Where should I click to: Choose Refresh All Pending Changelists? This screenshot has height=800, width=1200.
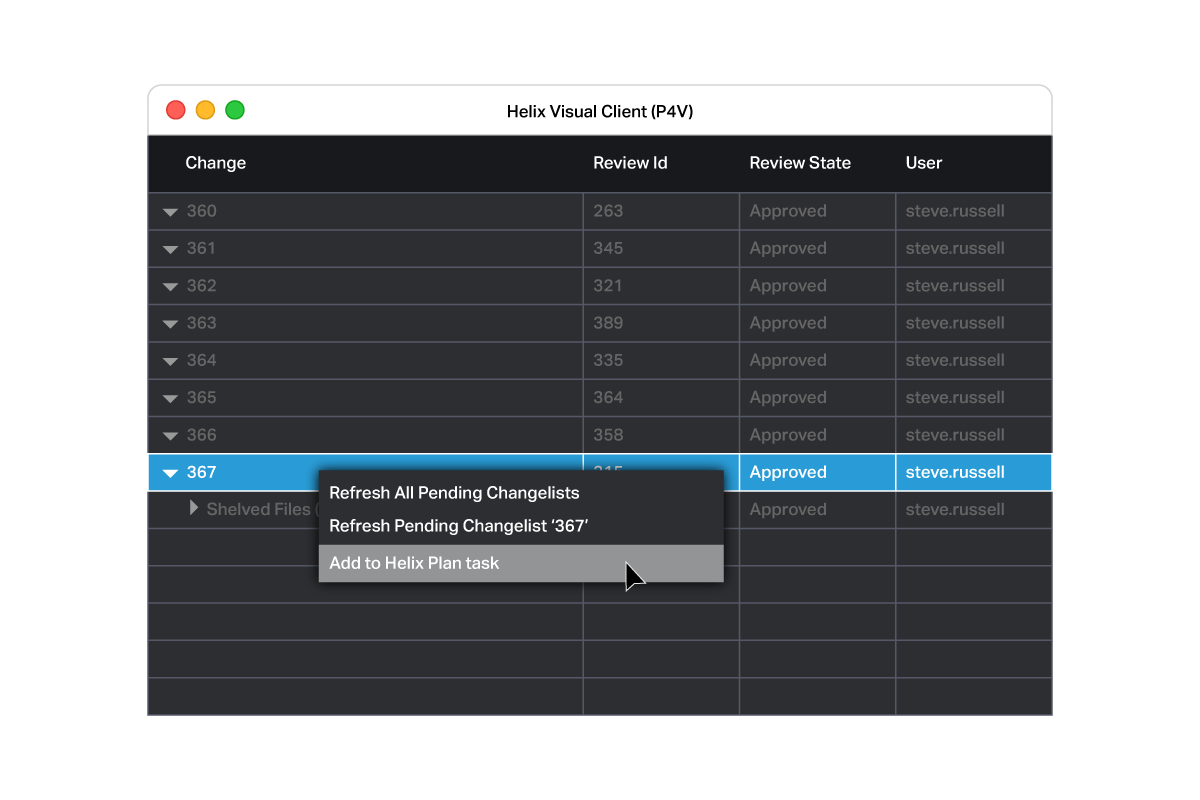(521, 492)
